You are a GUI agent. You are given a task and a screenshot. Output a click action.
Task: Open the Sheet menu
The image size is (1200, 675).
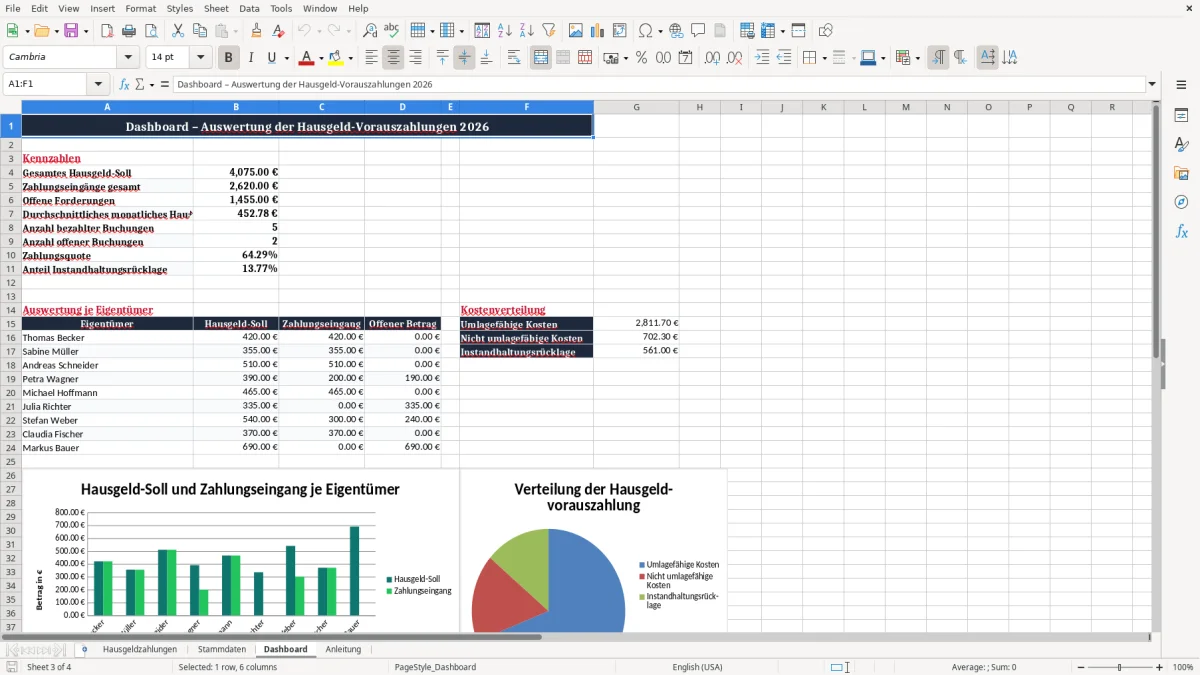click(216, 8)
